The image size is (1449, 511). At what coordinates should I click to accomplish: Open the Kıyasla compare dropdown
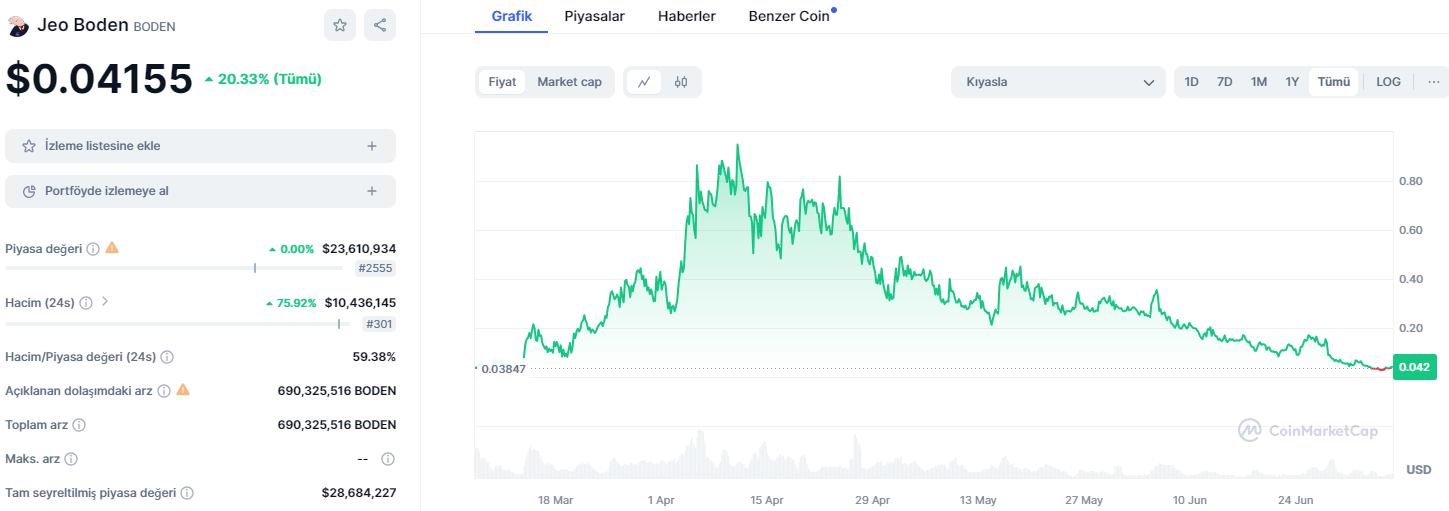coord(1058,82)
